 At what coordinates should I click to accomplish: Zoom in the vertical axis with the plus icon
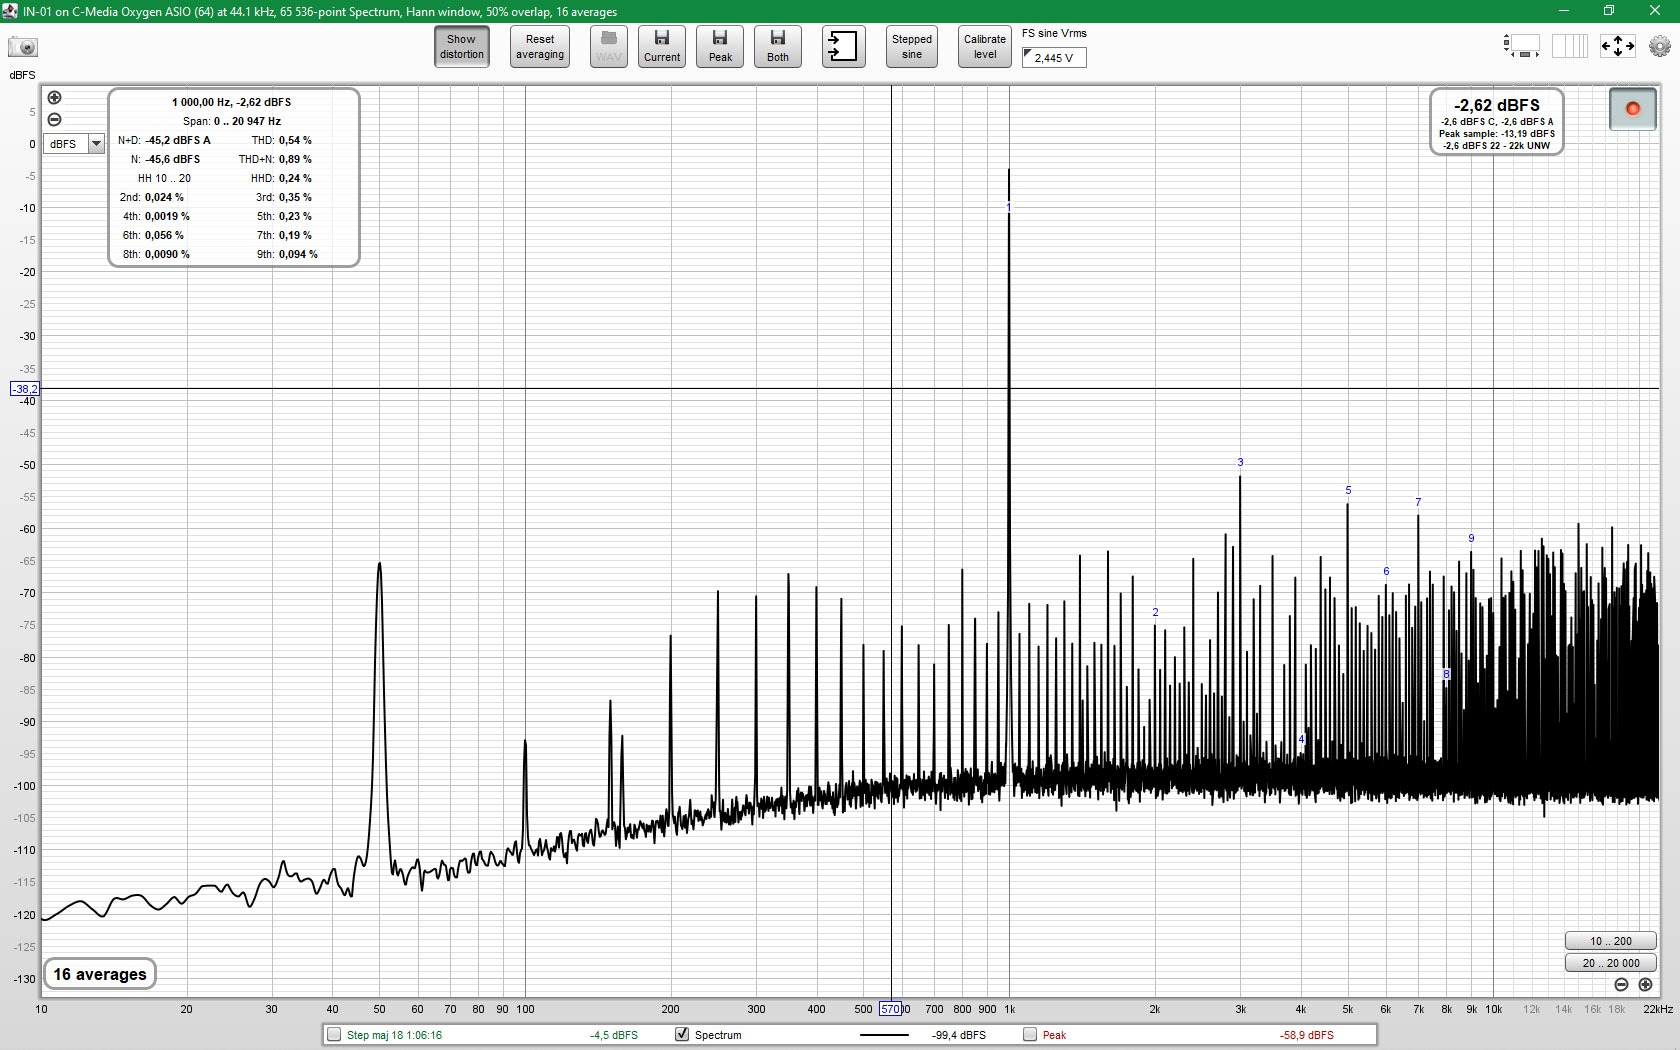[x=54, y=97]
